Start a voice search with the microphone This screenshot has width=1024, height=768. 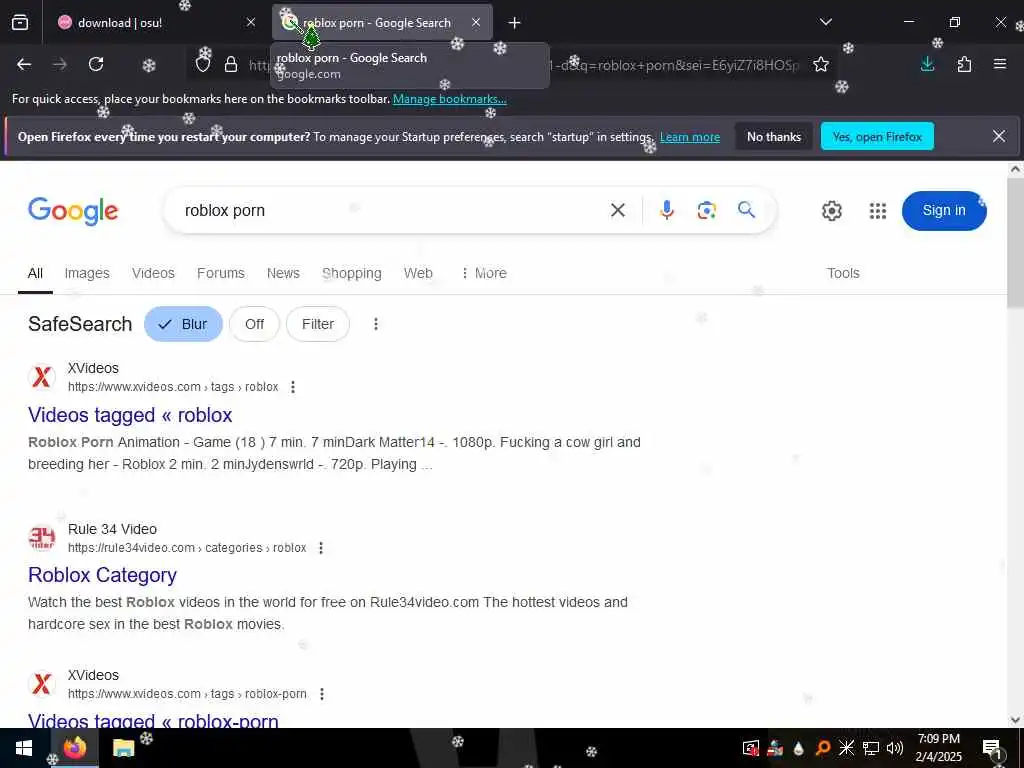point(667,210)
